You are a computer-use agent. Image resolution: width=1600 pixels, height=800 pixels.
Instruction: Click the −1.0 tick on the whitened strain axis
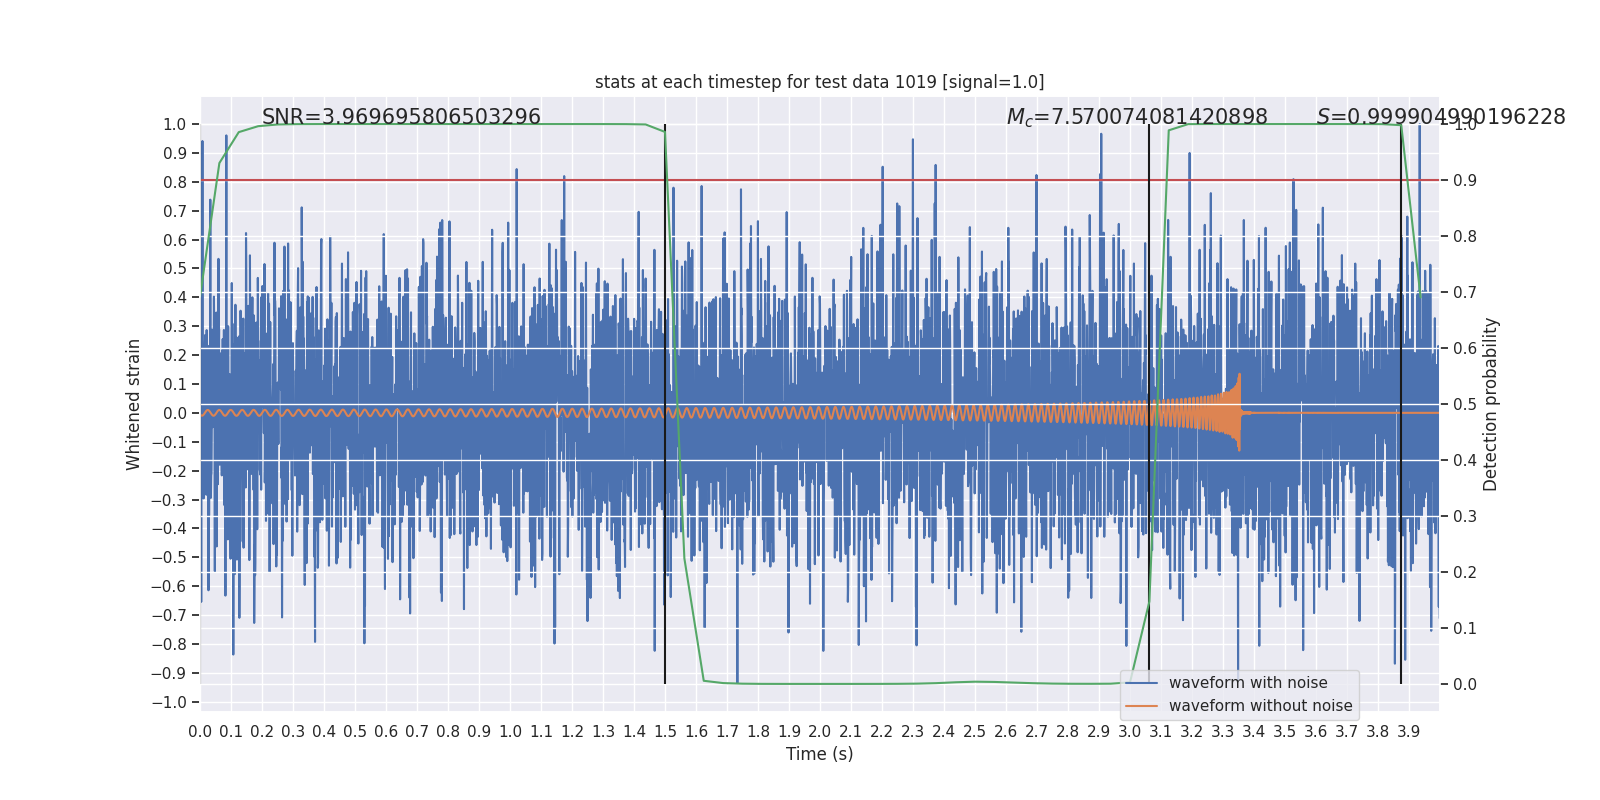coord(169,702)
